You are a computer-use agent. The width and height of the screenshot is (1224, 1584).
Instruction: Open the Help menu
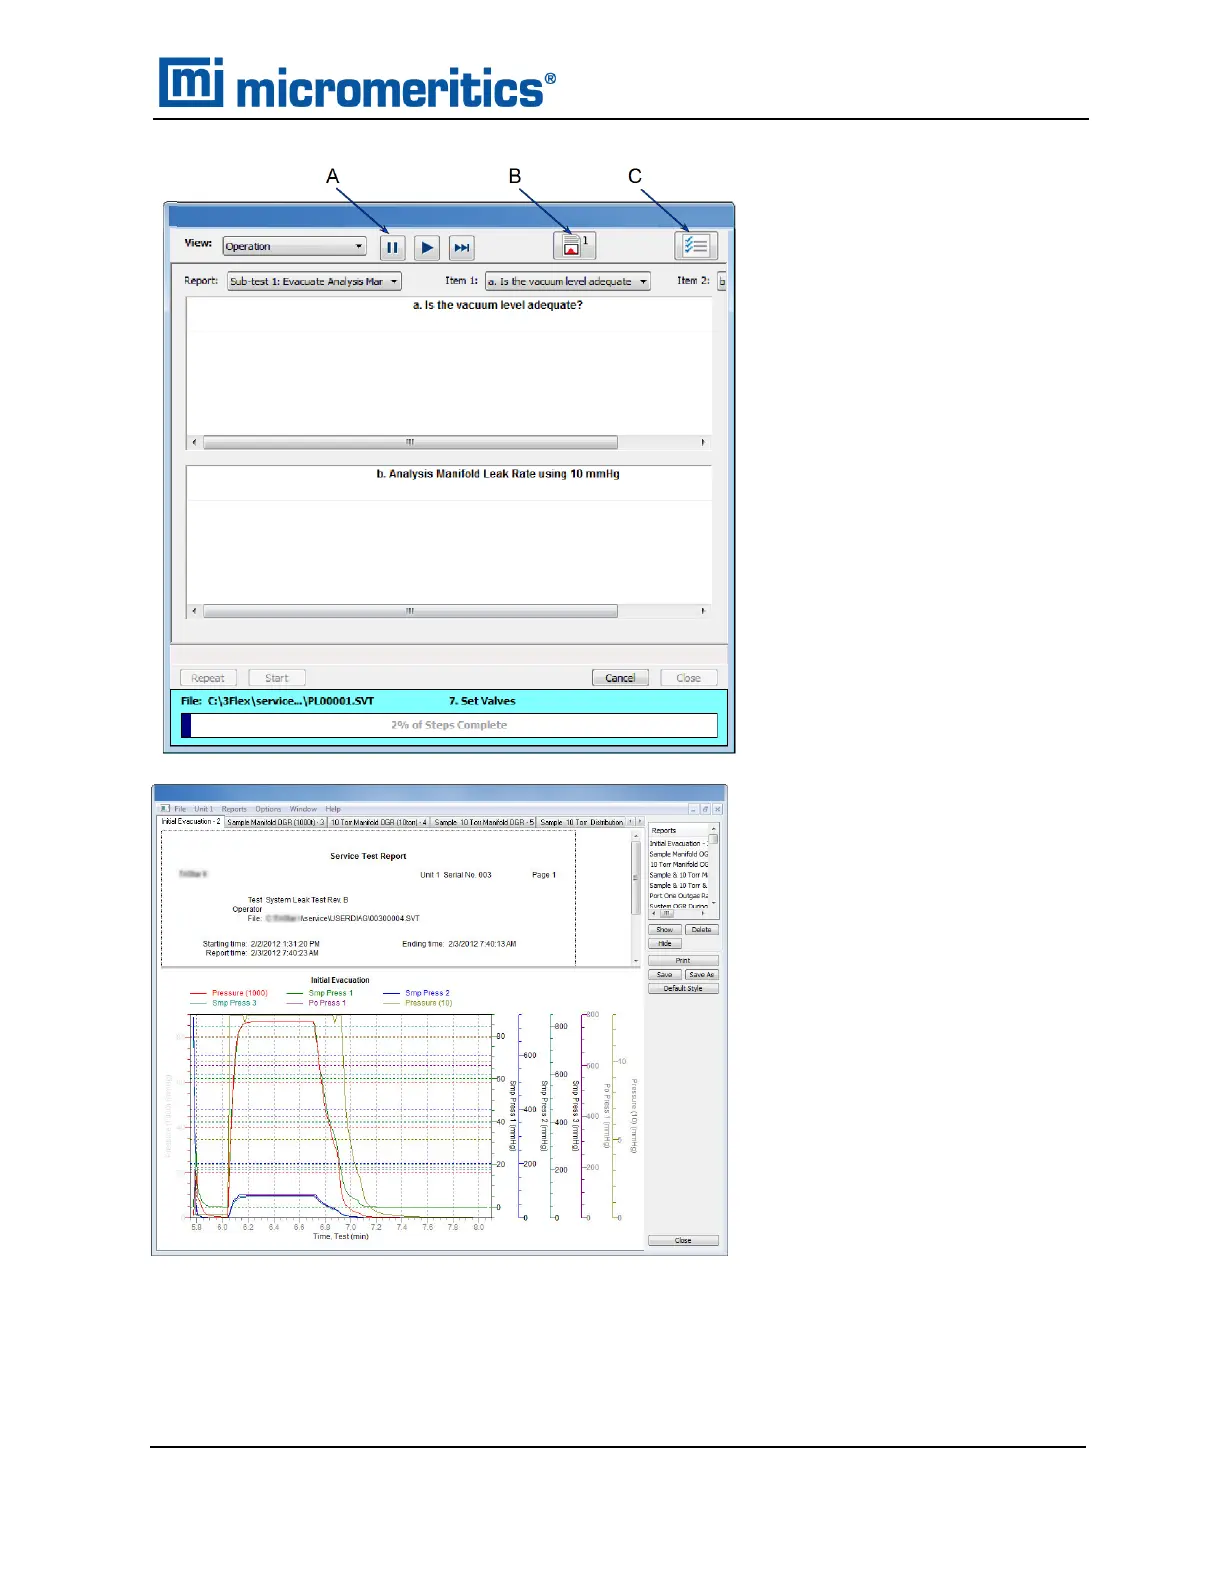[333, 809]
